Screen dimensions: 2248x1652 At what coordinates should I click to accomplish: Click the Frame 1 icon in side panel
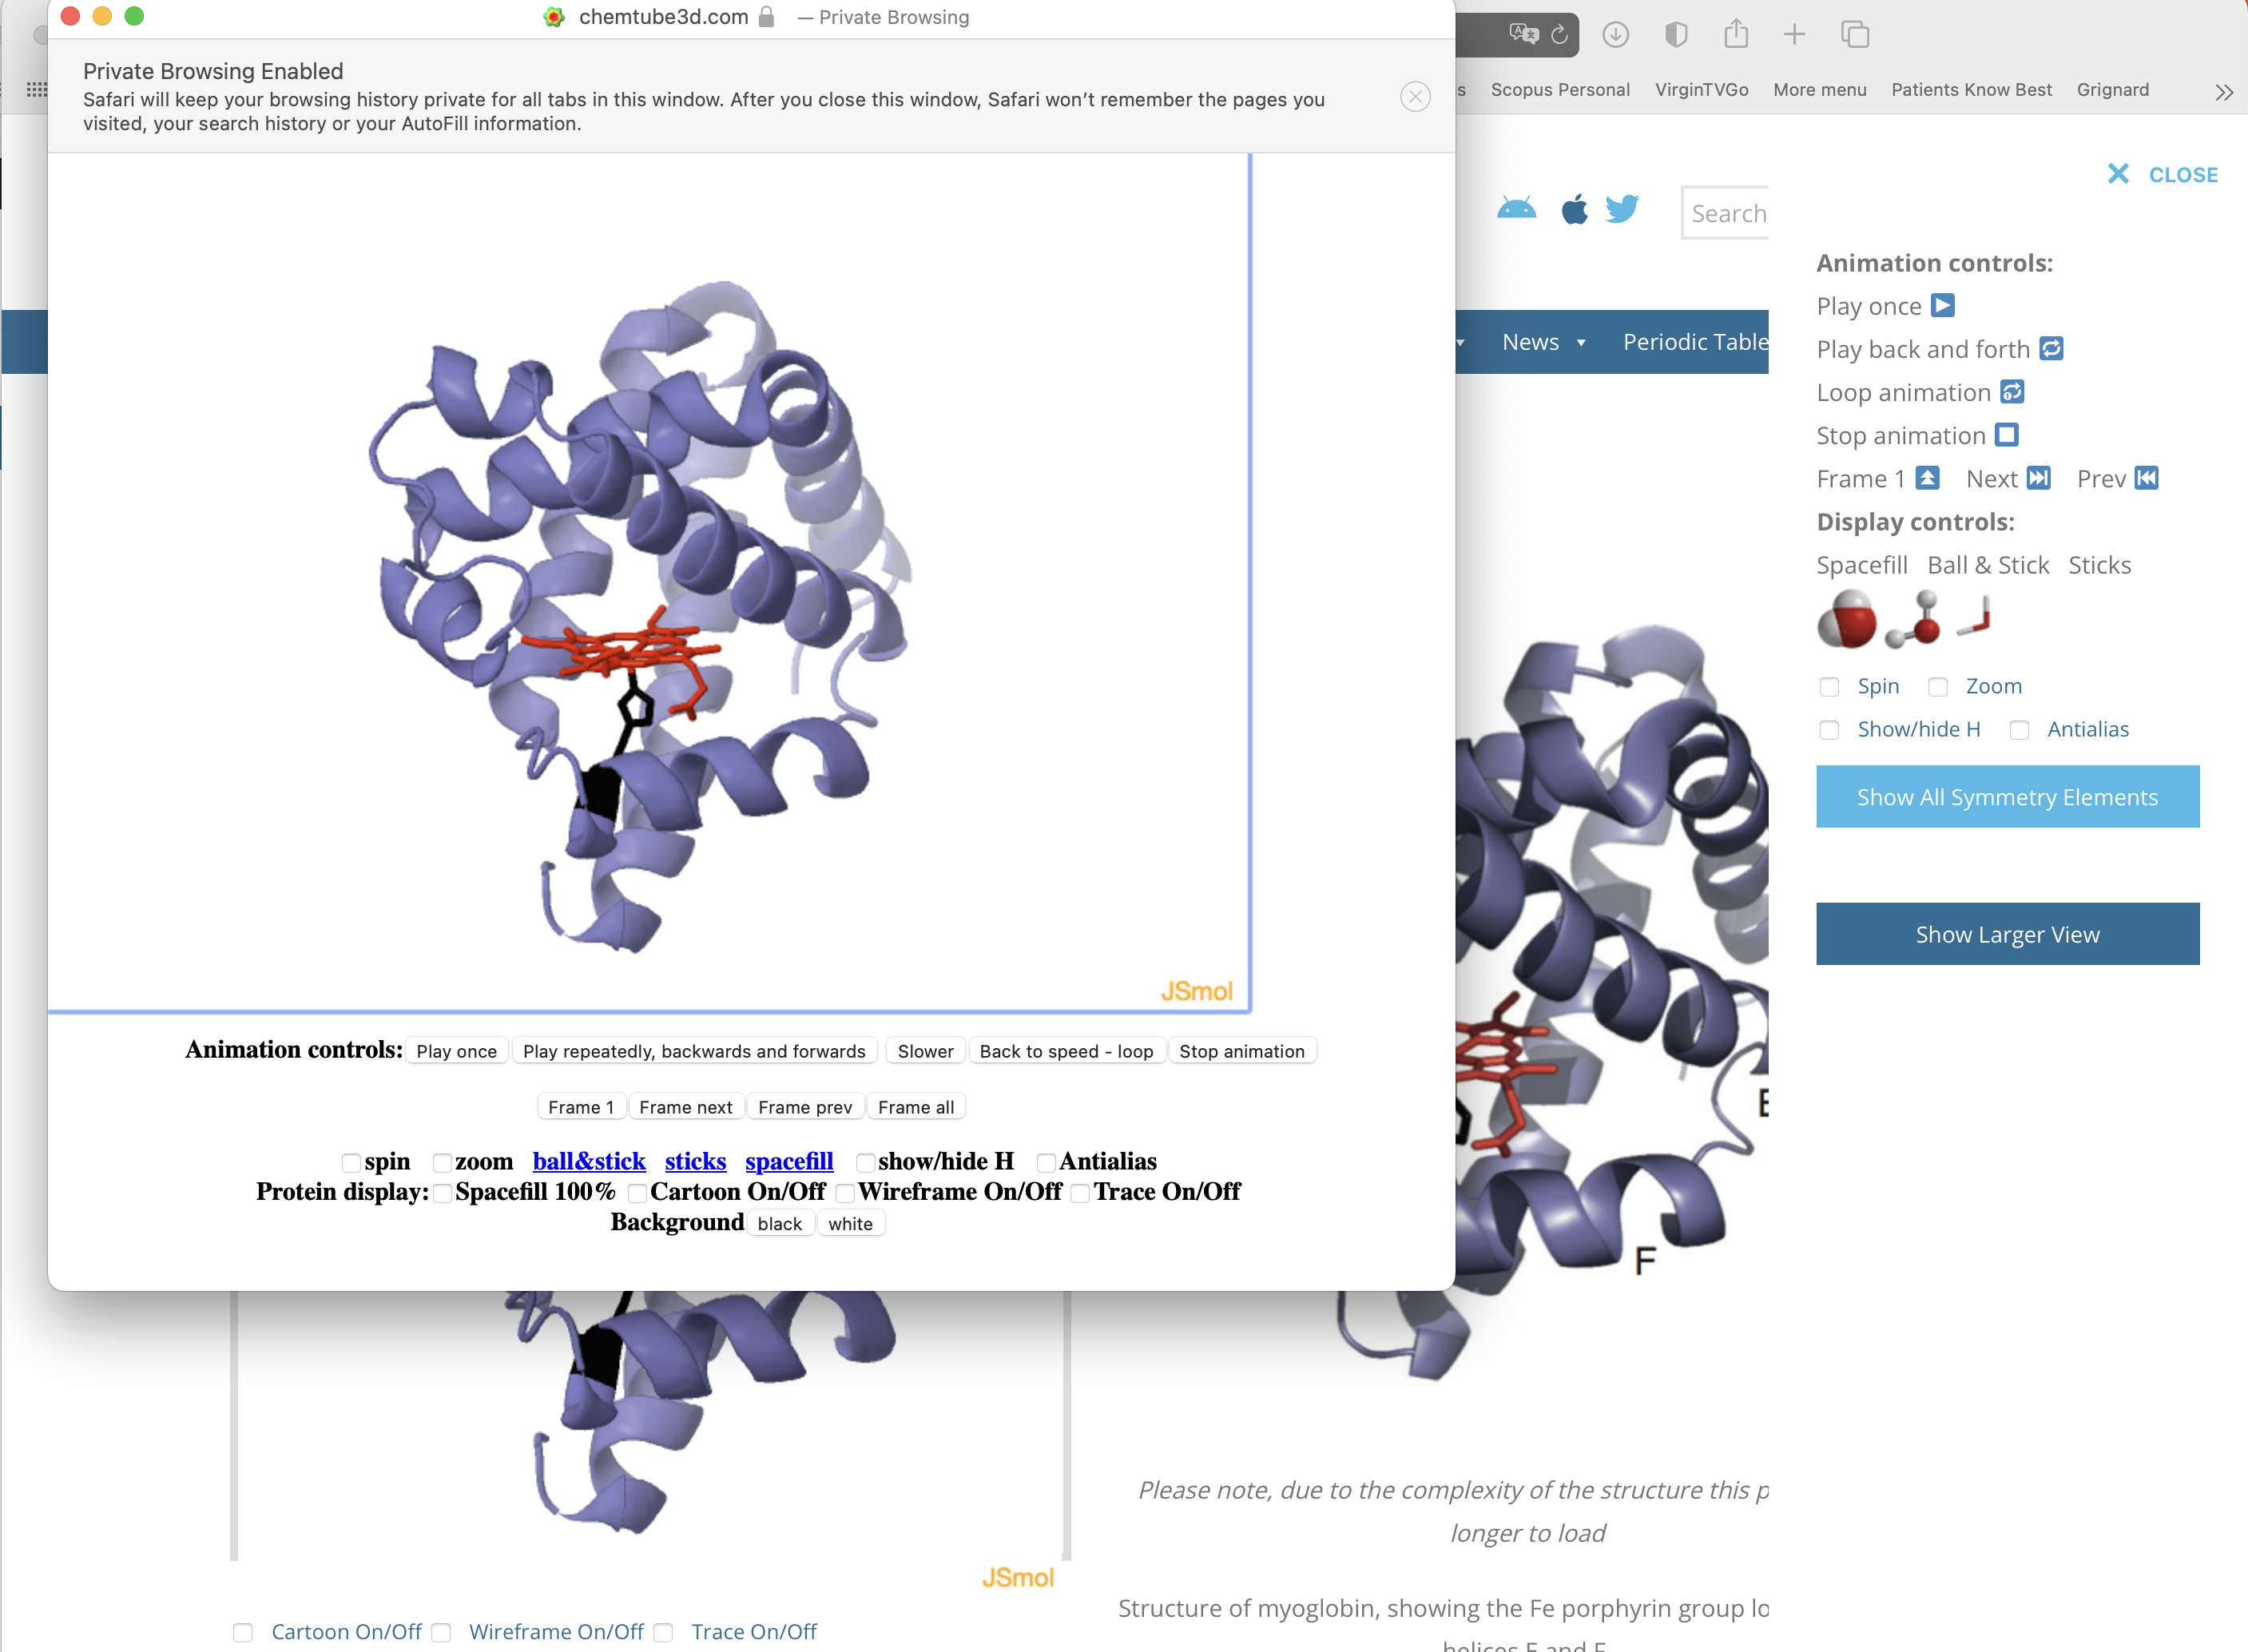[1928, 478]
